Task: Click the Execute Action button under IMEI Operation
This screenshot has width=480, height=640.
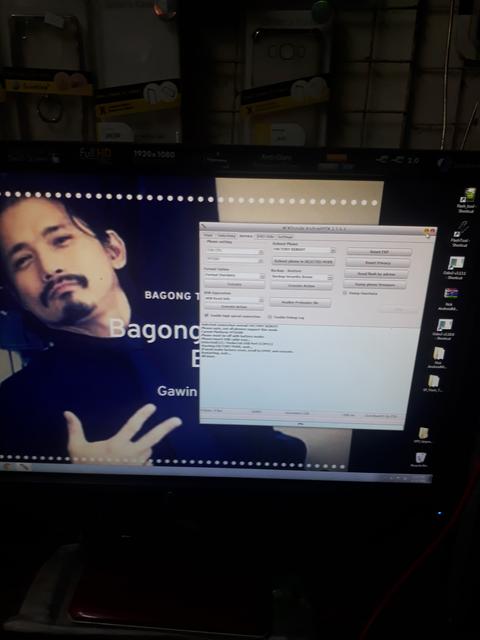Action: coord(234,307)
